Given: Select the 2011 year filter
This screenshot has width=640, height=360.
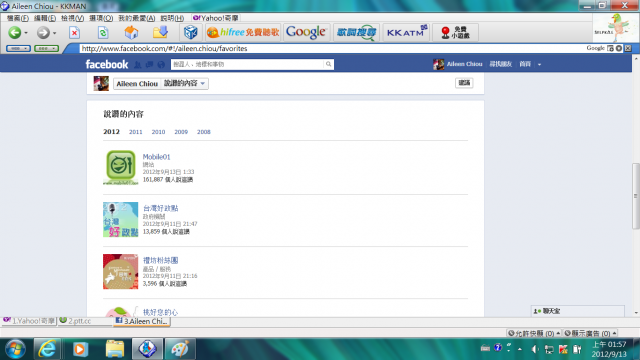Looking at the screenshot, I should click(x=136, y=132).
